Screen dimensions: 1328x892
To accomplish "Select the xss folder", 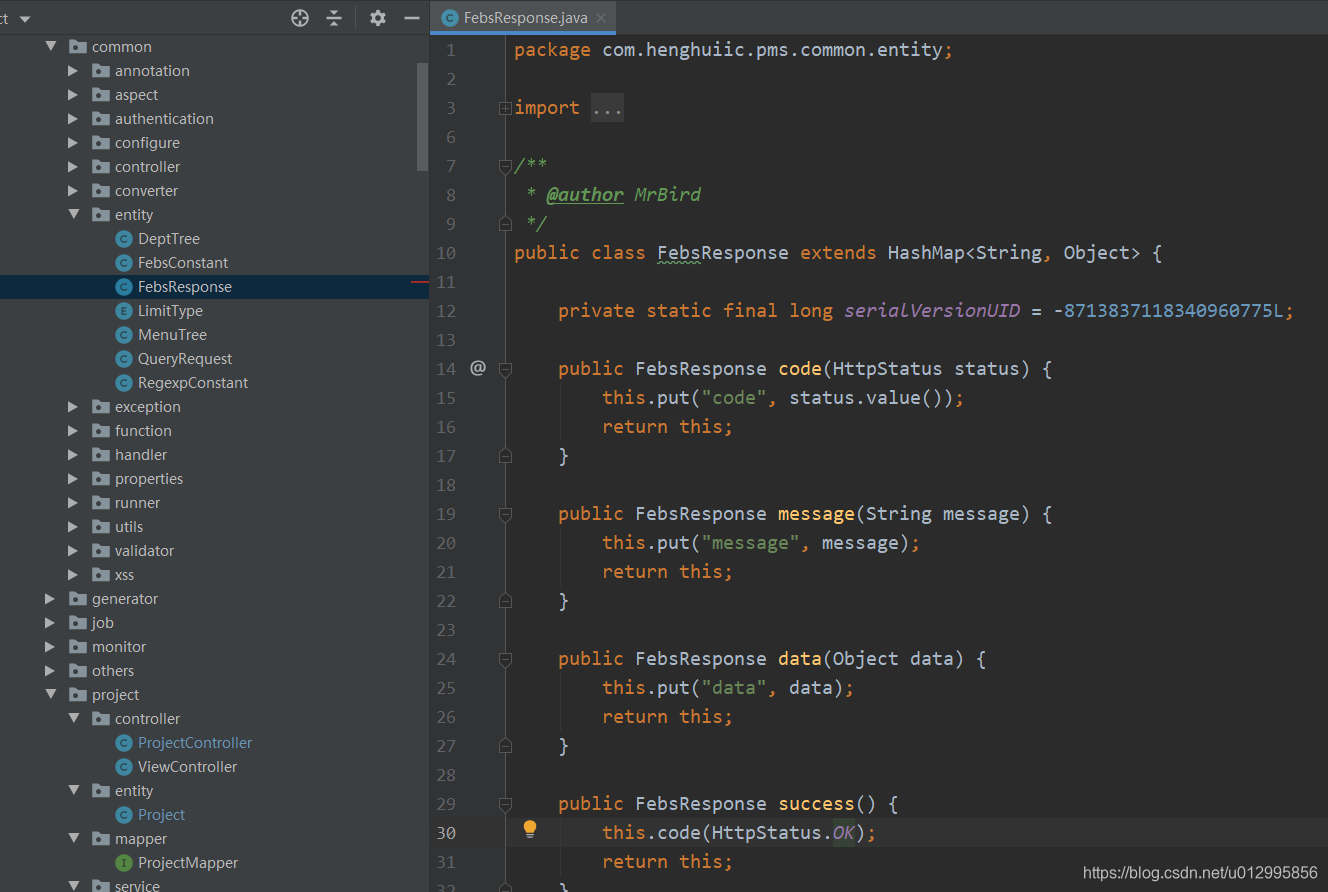I will (124, 574).
